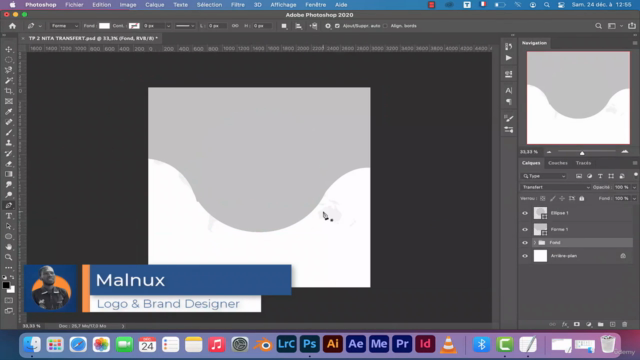Select the Pen tool
This screenshot has height=360, width=640.
9,205
